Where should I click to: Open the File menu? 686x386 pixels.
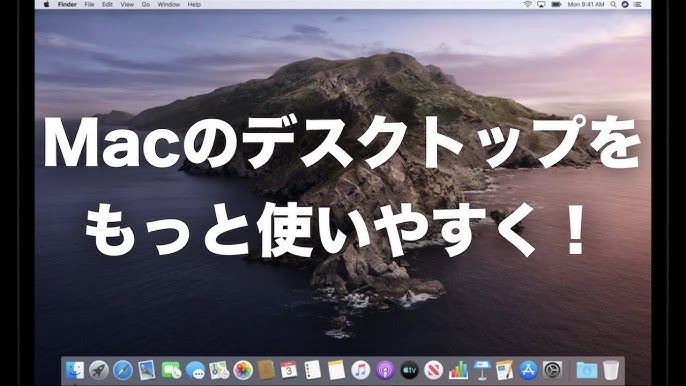click(89, 4)
